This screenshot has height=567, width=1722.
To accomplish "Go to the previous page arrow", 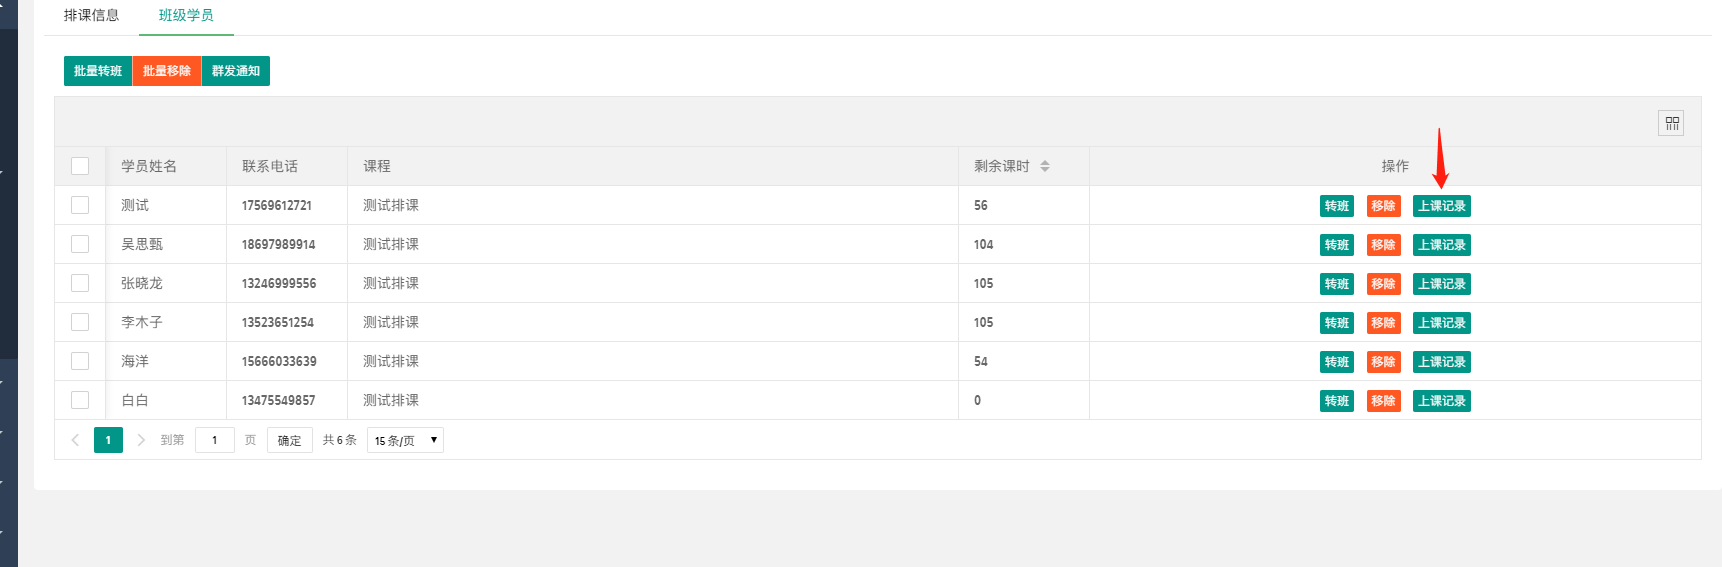I will tap(75, 440).
